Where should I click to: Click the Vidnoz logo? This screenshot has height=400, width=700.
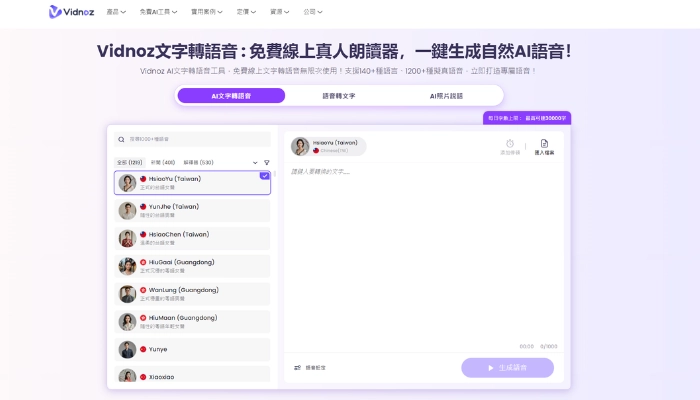72,12
